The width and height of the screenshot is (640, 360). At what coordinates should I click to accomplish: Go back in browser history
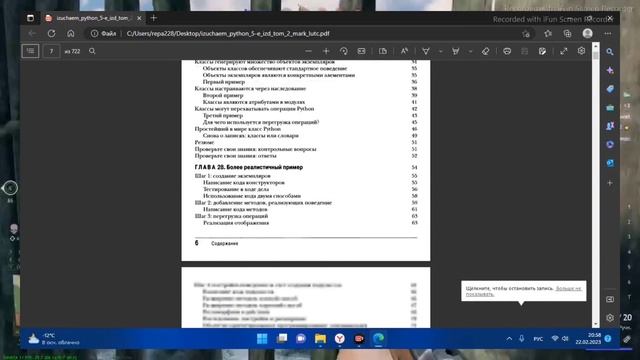[32, 33]
